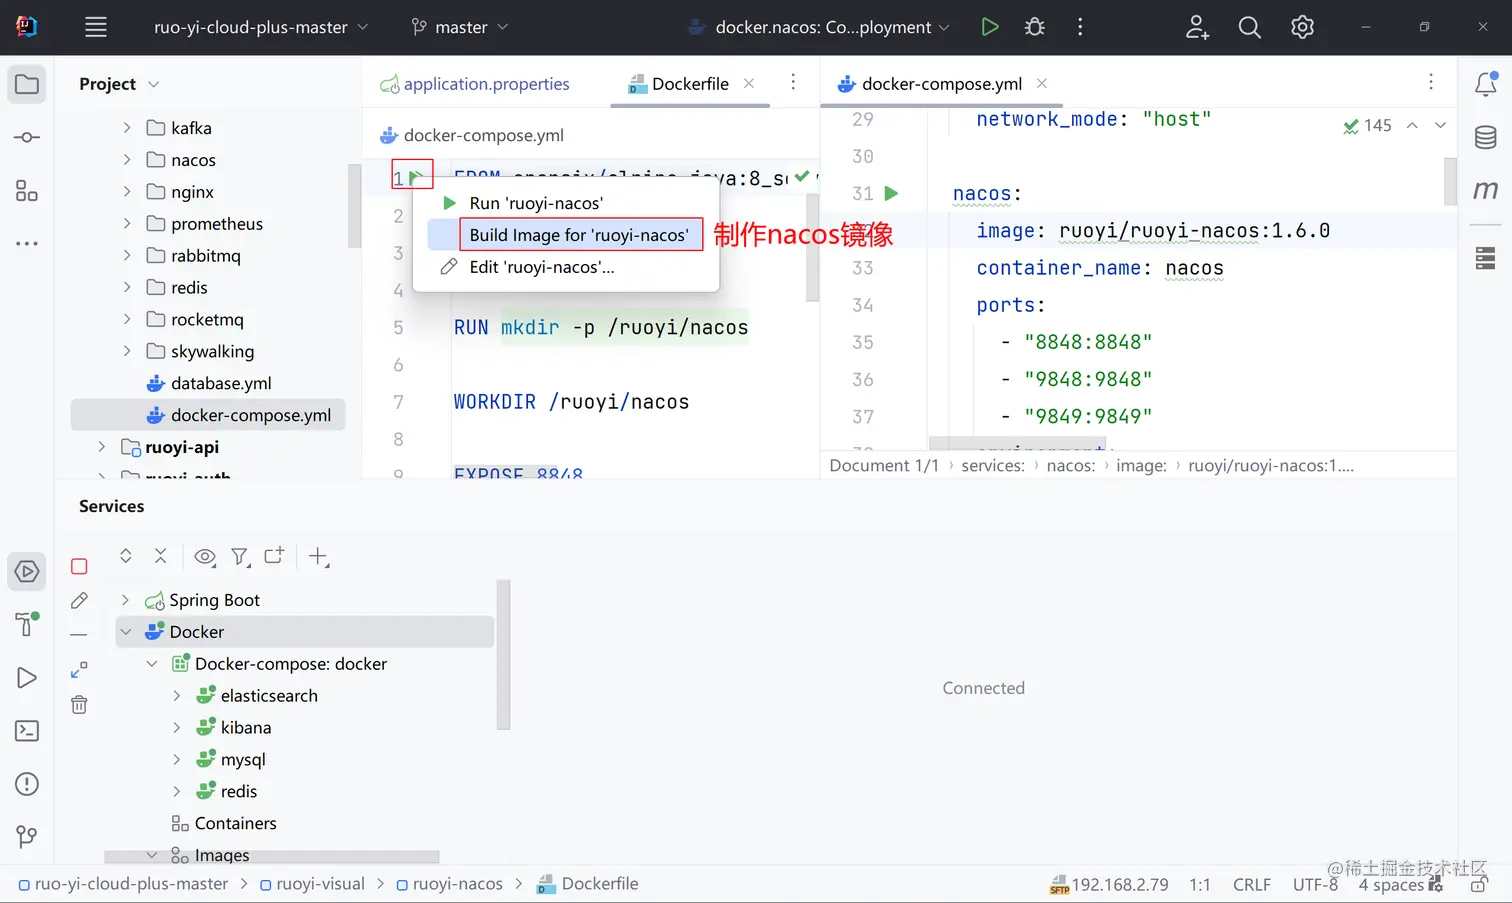Open the run configuration dropdown
Screen dimensions: 1512x903
click(x=819, y=27)
